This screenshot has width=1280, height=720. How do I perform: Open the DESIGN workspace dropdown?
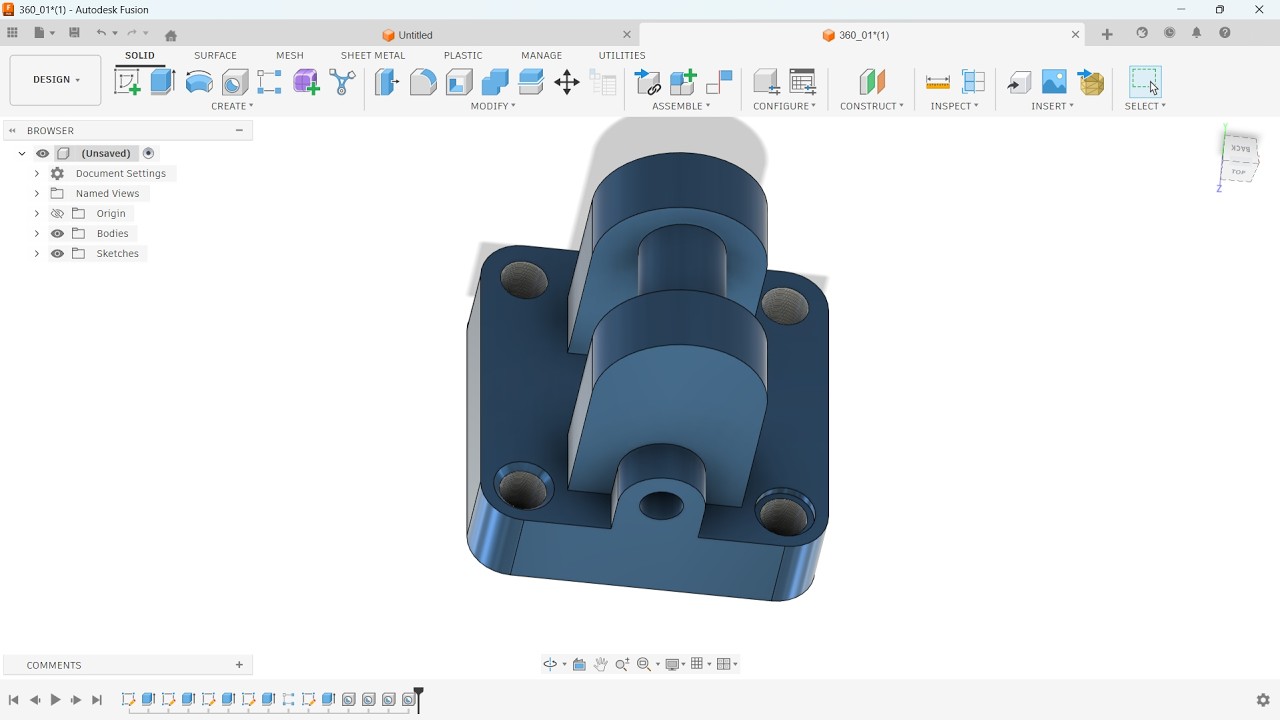tap(56, 80)
